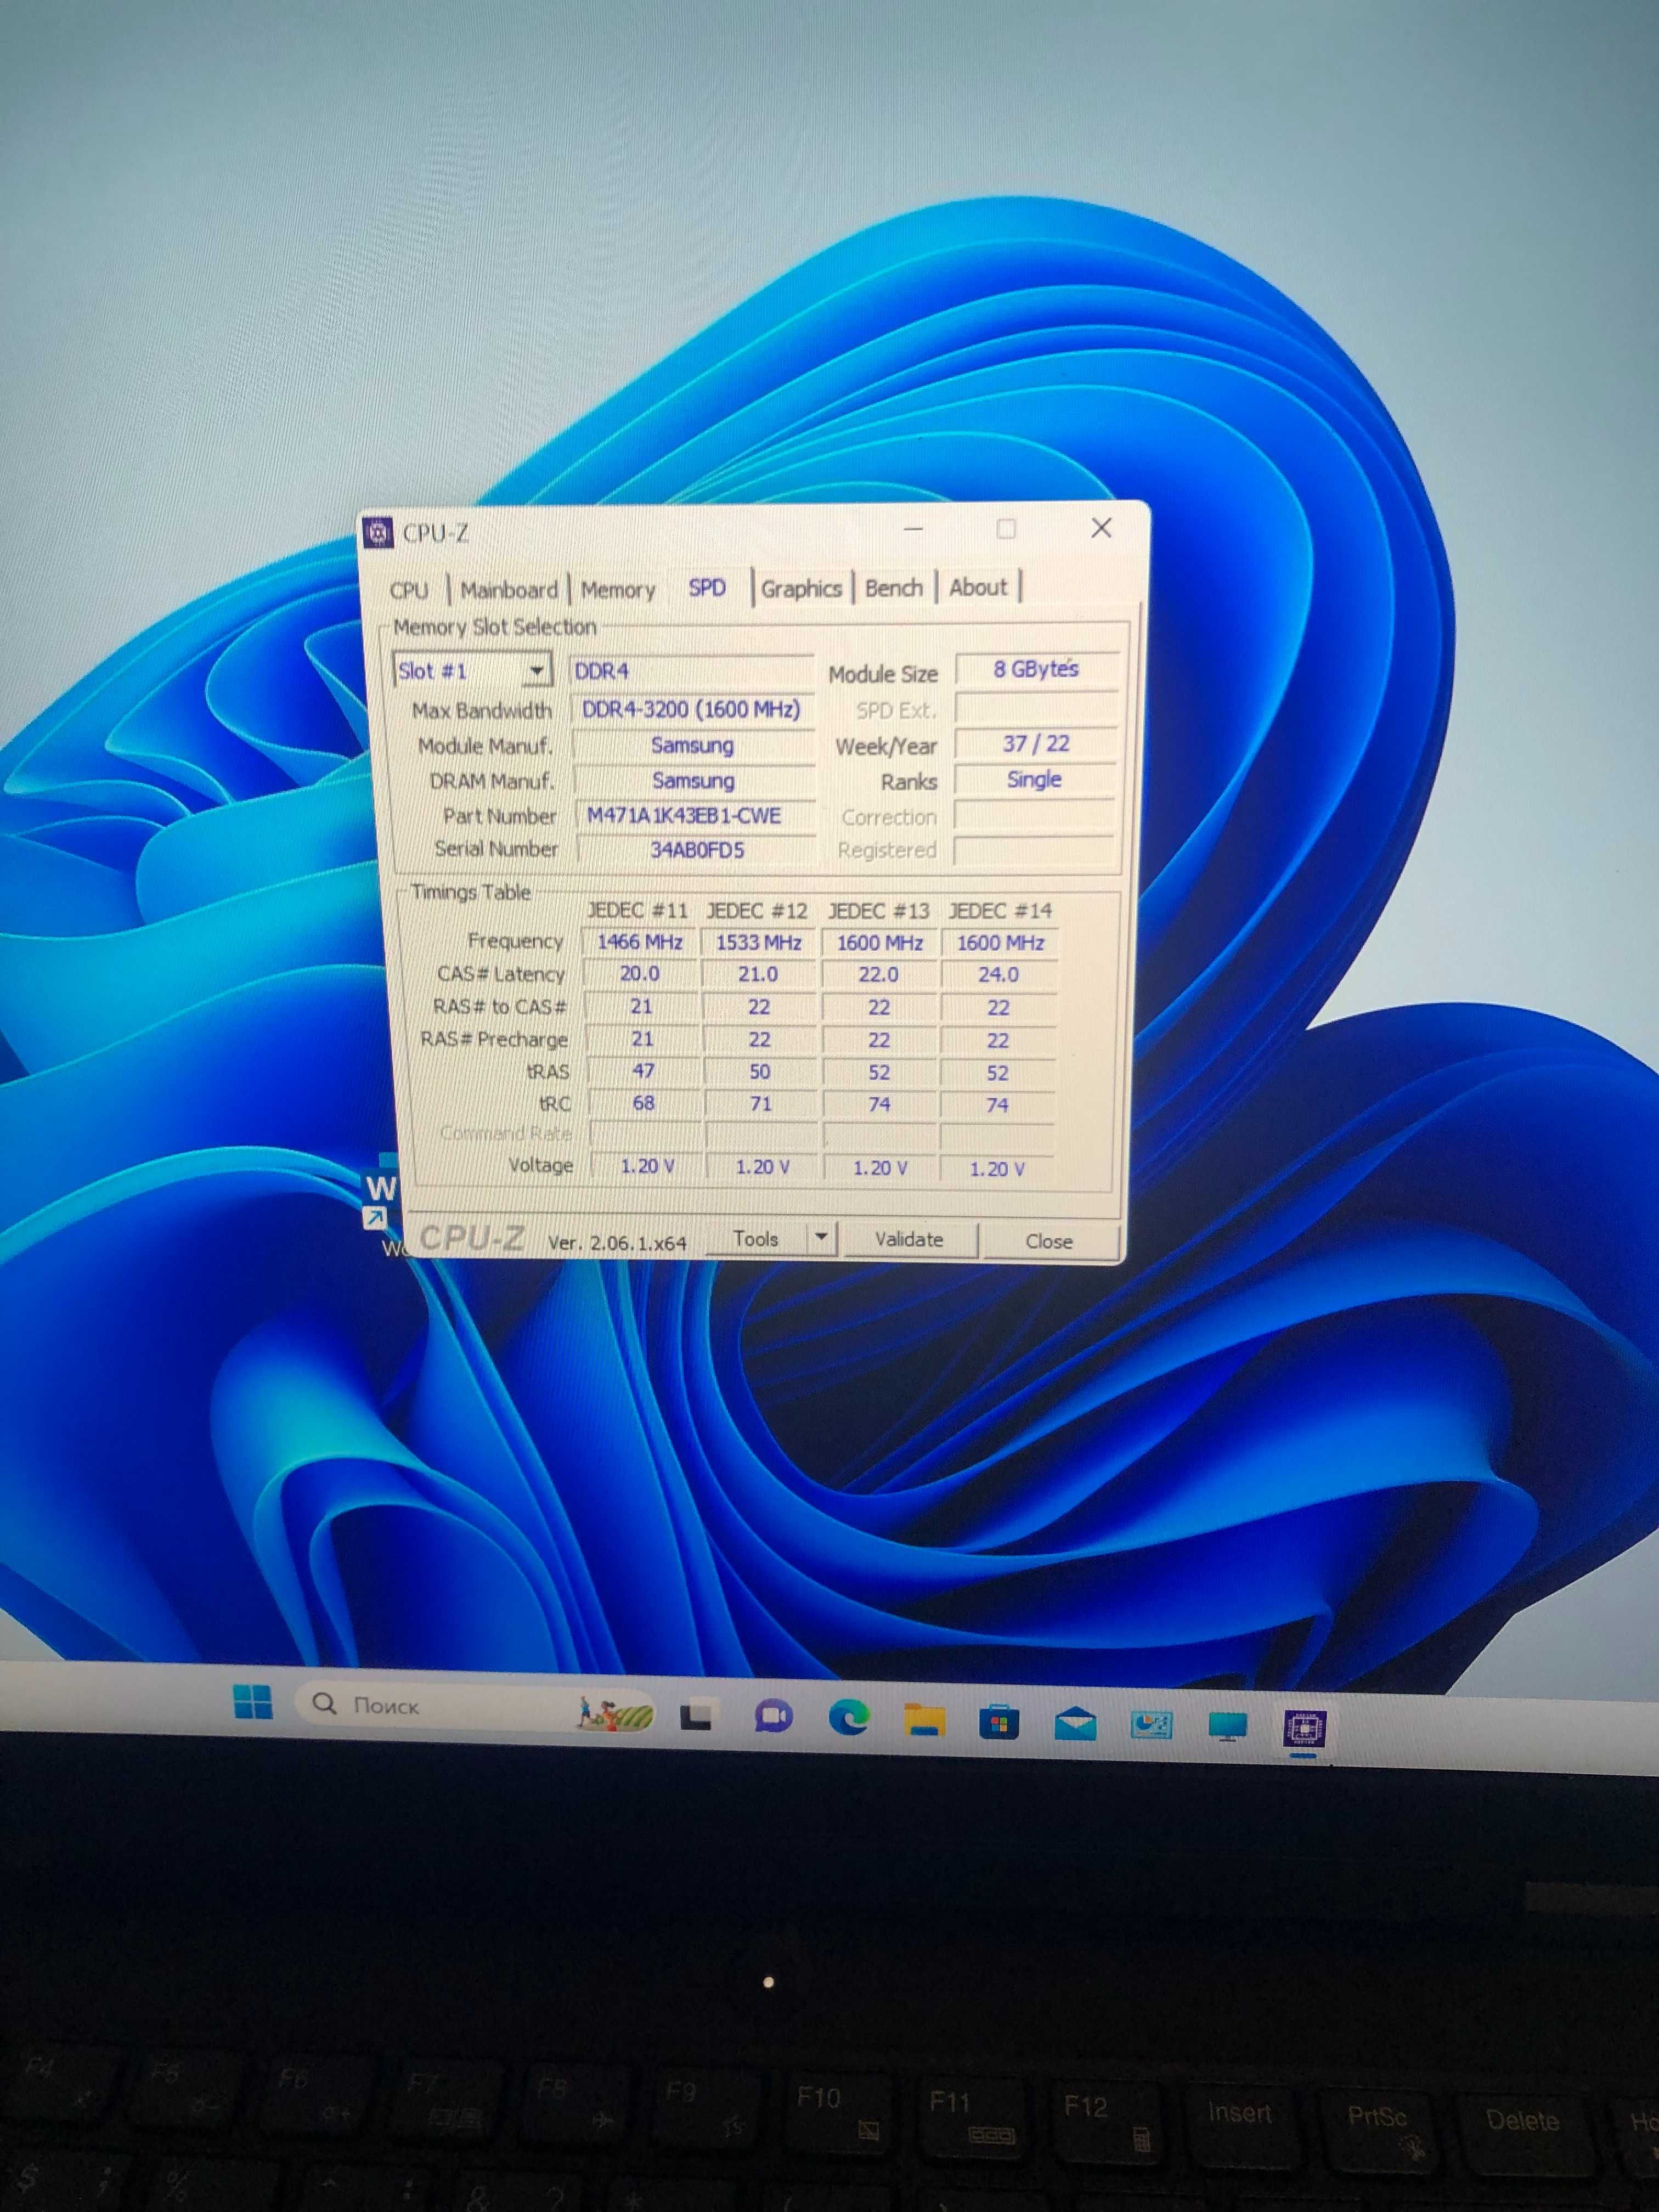Open Task View from the taskbar

(x=697, y=1716)
